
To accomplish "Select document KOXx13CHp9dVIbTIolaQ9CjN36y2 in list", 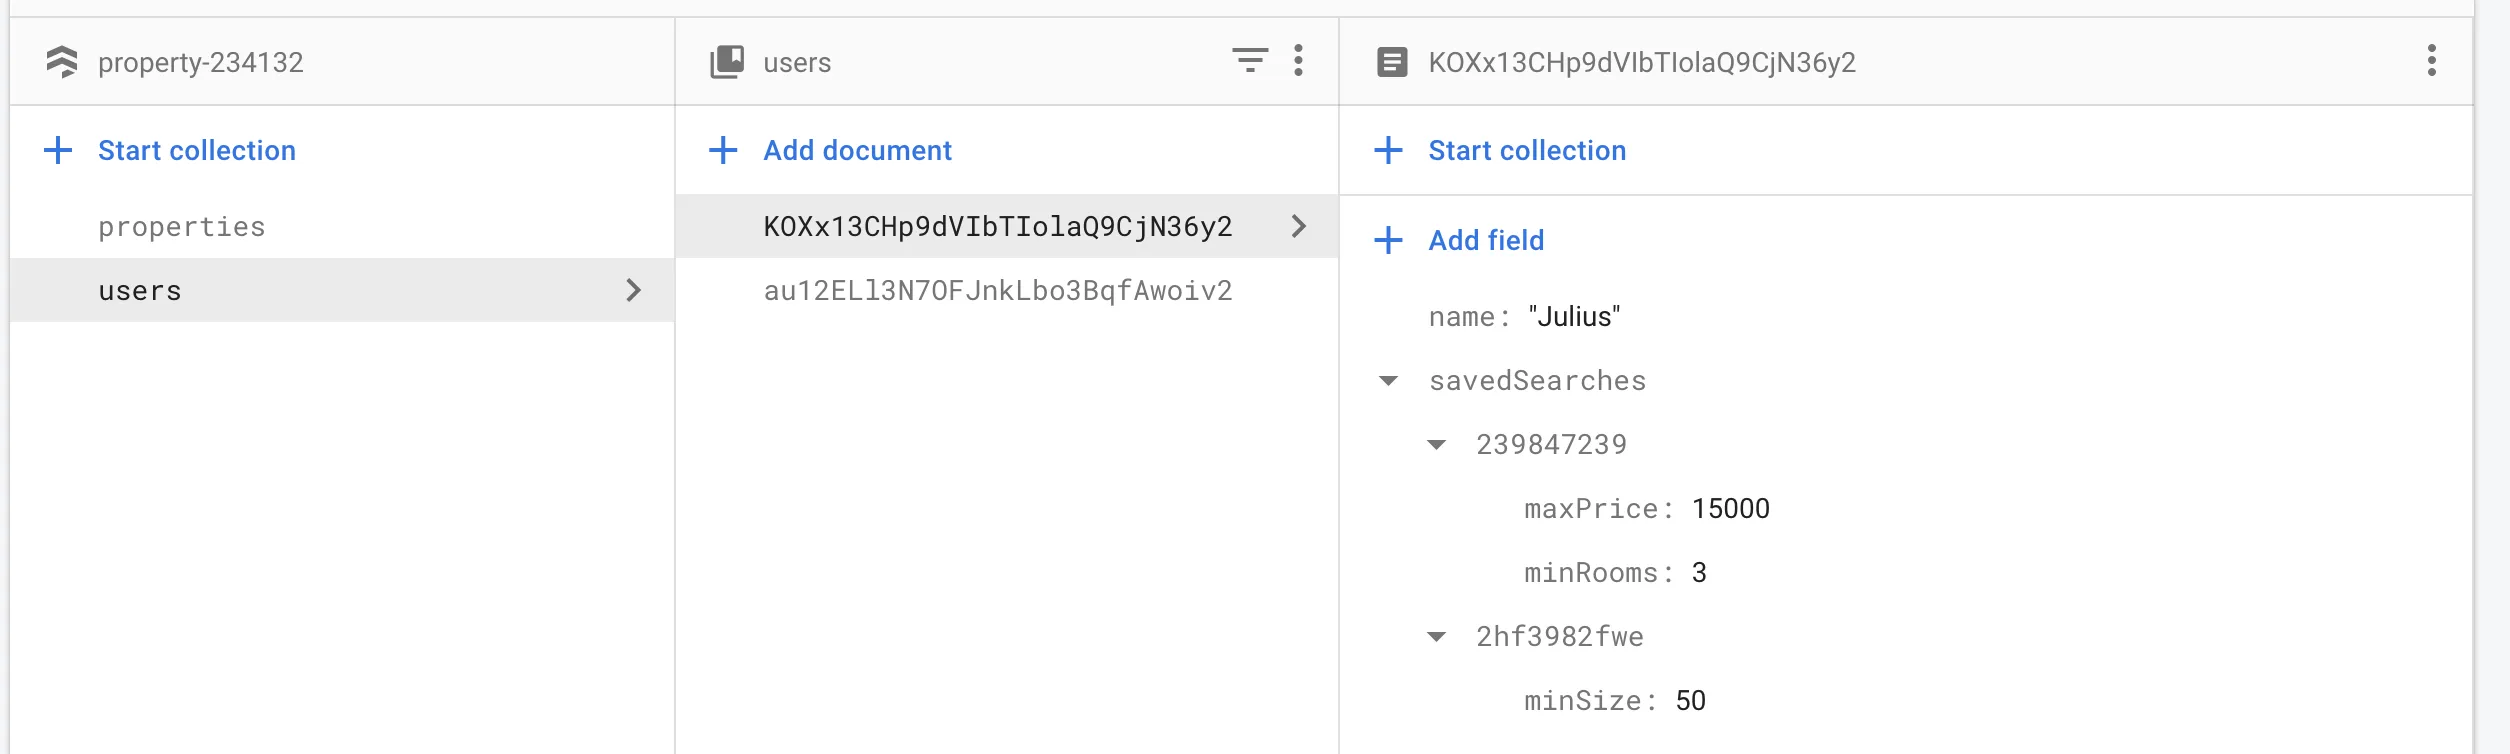I will 997,227.
